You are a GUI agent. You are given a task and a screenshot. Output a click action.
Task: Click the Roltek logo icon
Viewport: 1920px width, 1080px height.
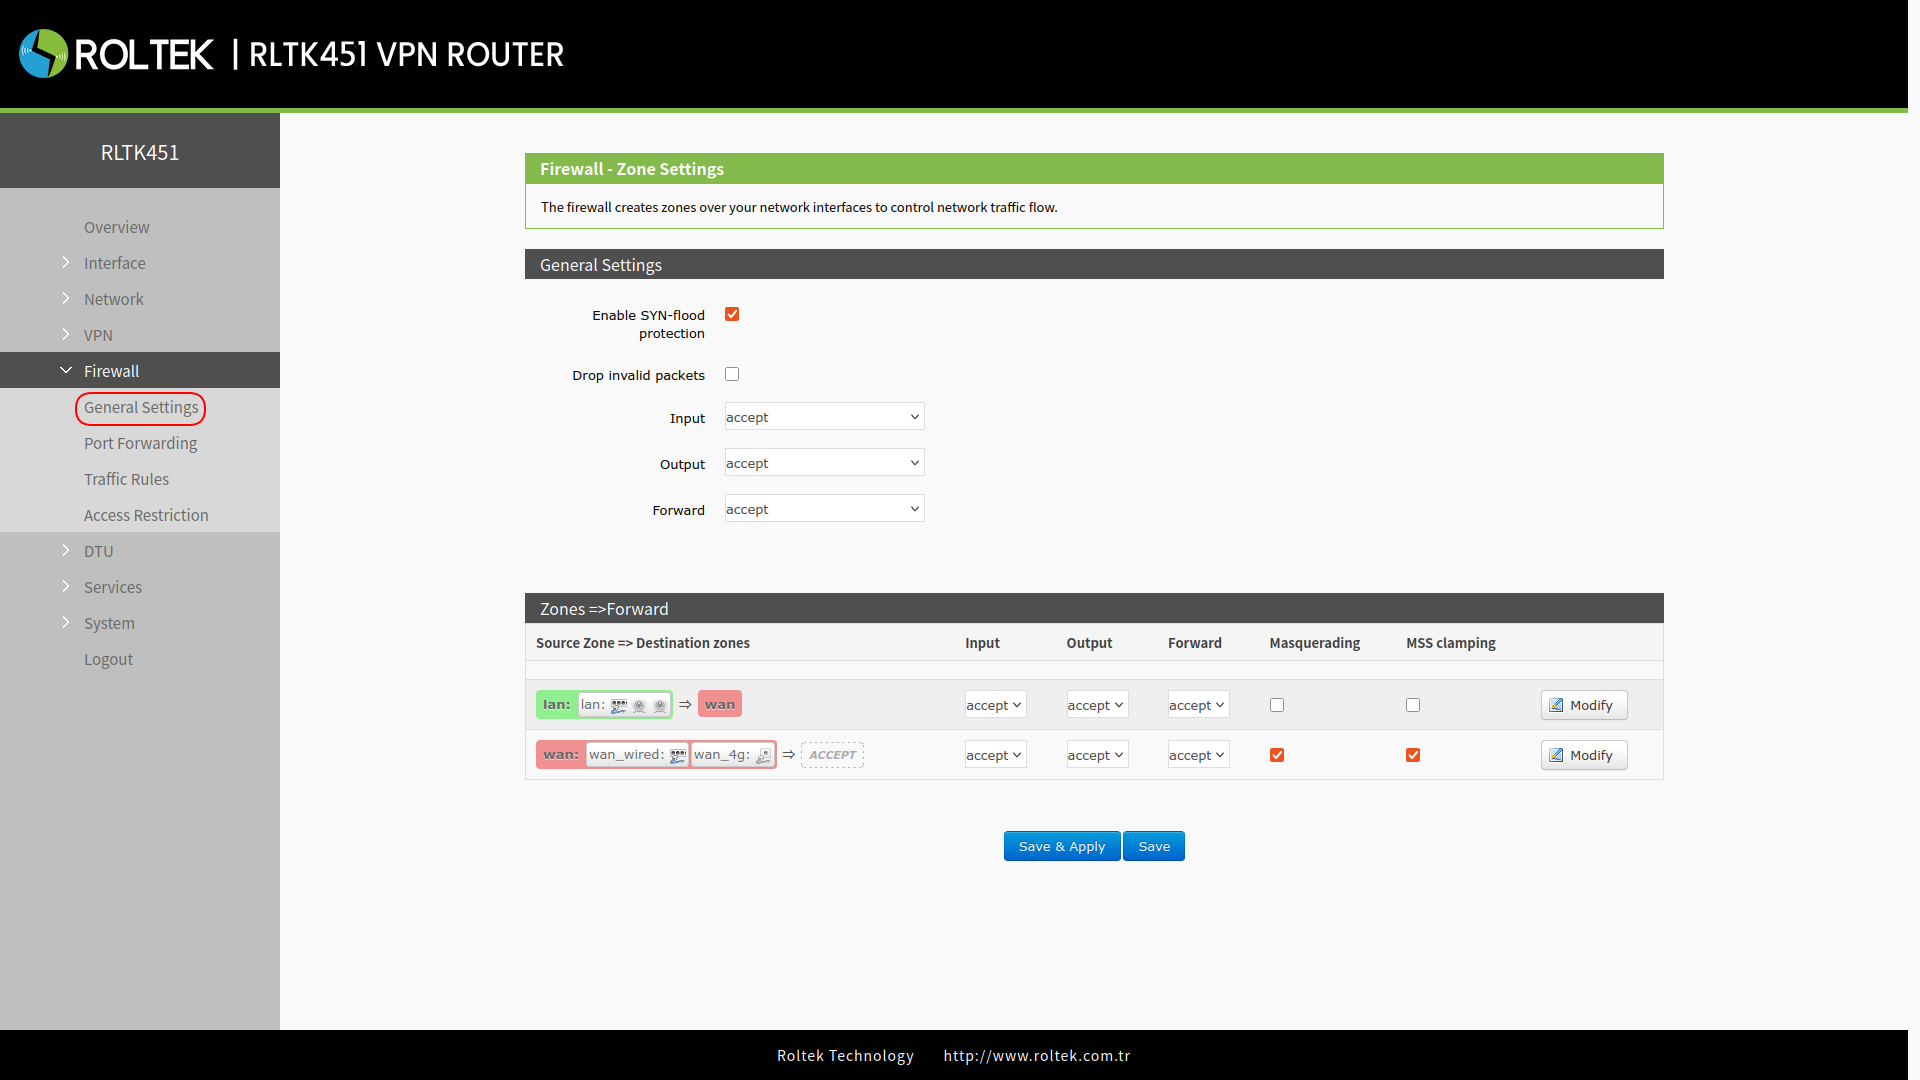[x=43, y=54]
